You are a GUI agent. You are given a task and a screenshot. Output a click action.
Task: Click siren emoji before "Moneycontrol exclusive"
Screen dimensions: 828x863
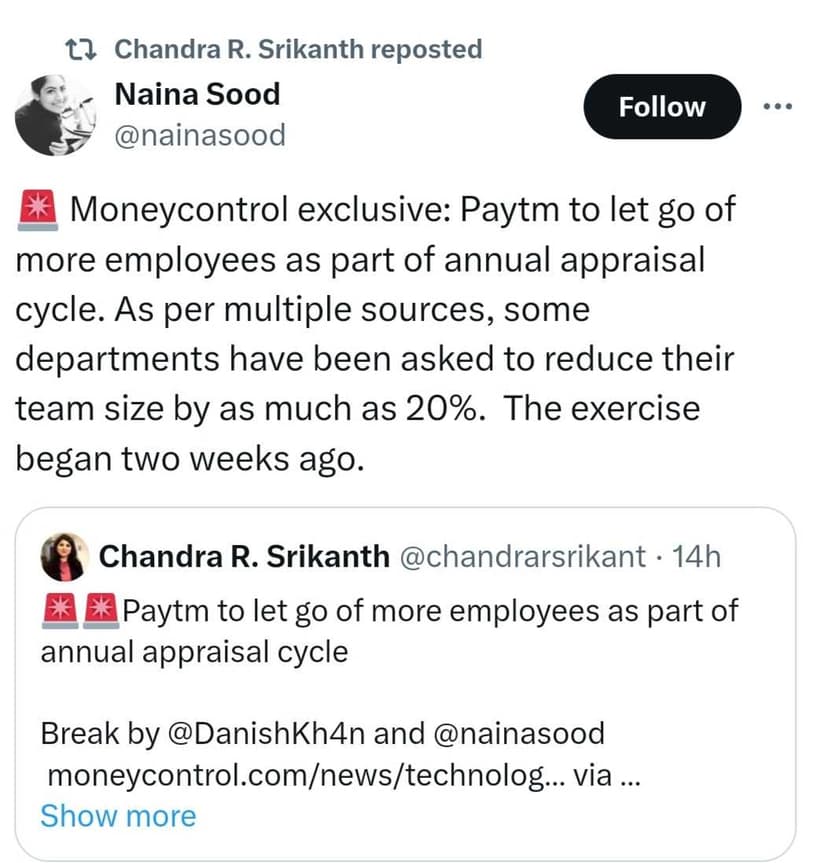[x=39, y=210]
